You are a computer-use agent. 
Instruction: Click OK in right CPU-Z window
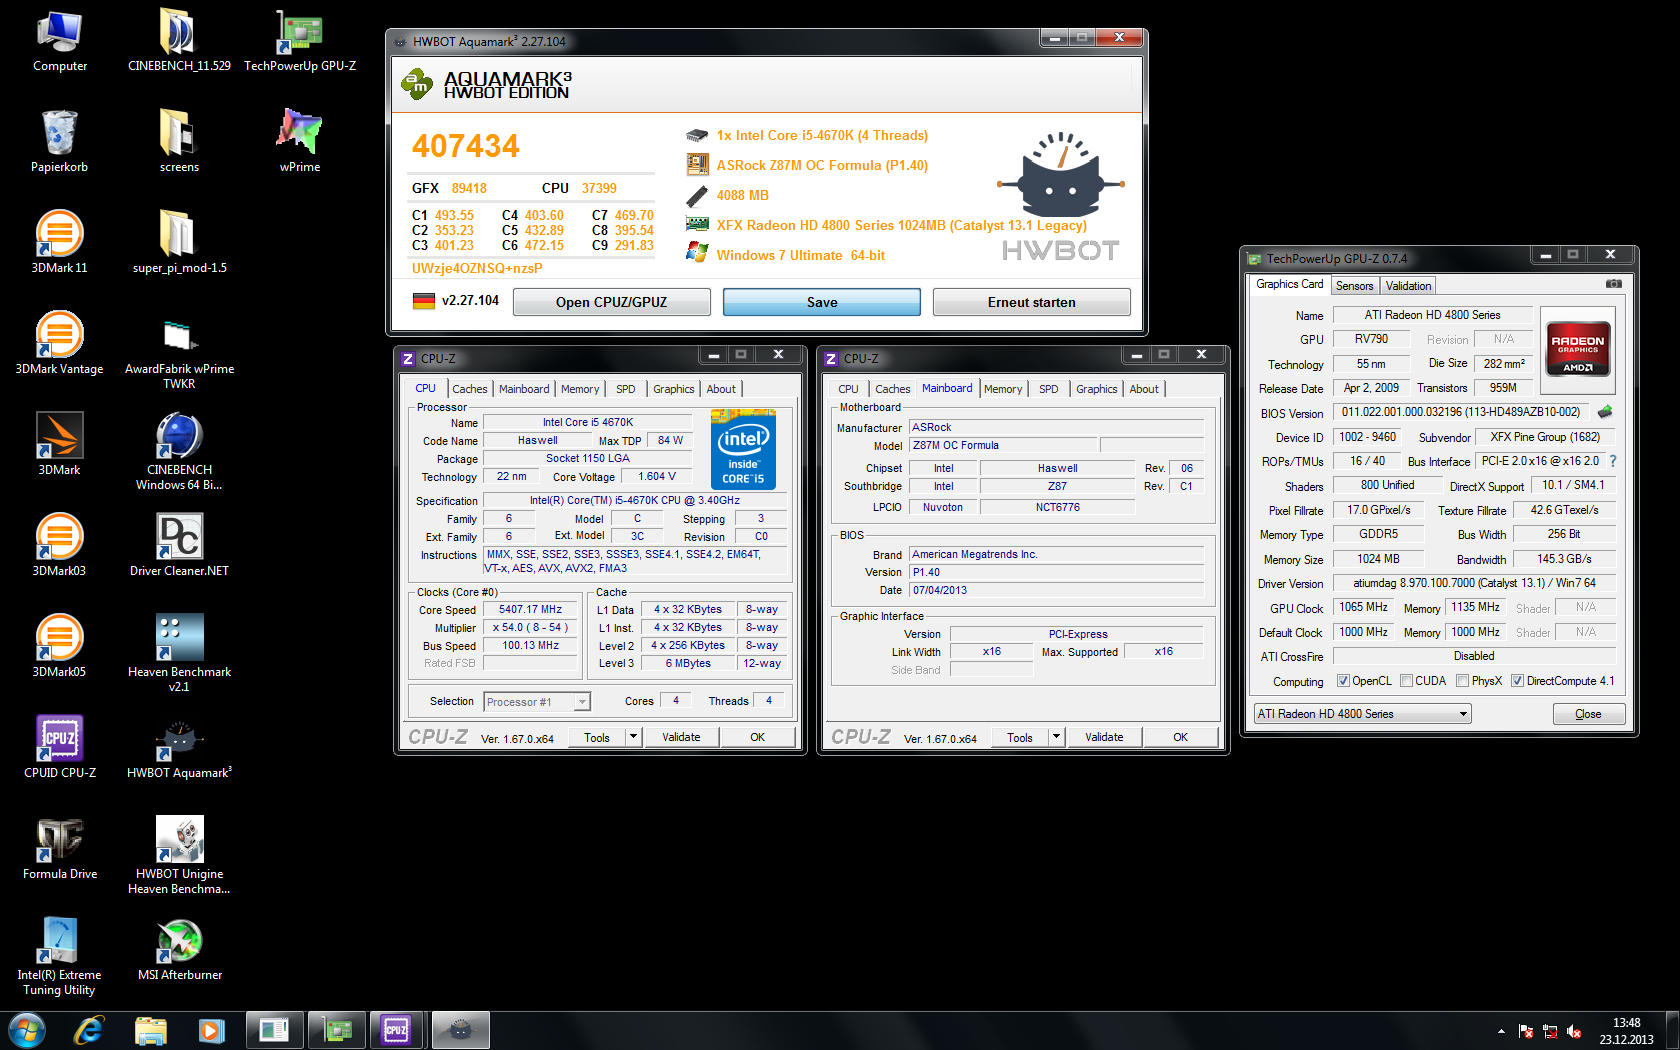pos(1180,737)
